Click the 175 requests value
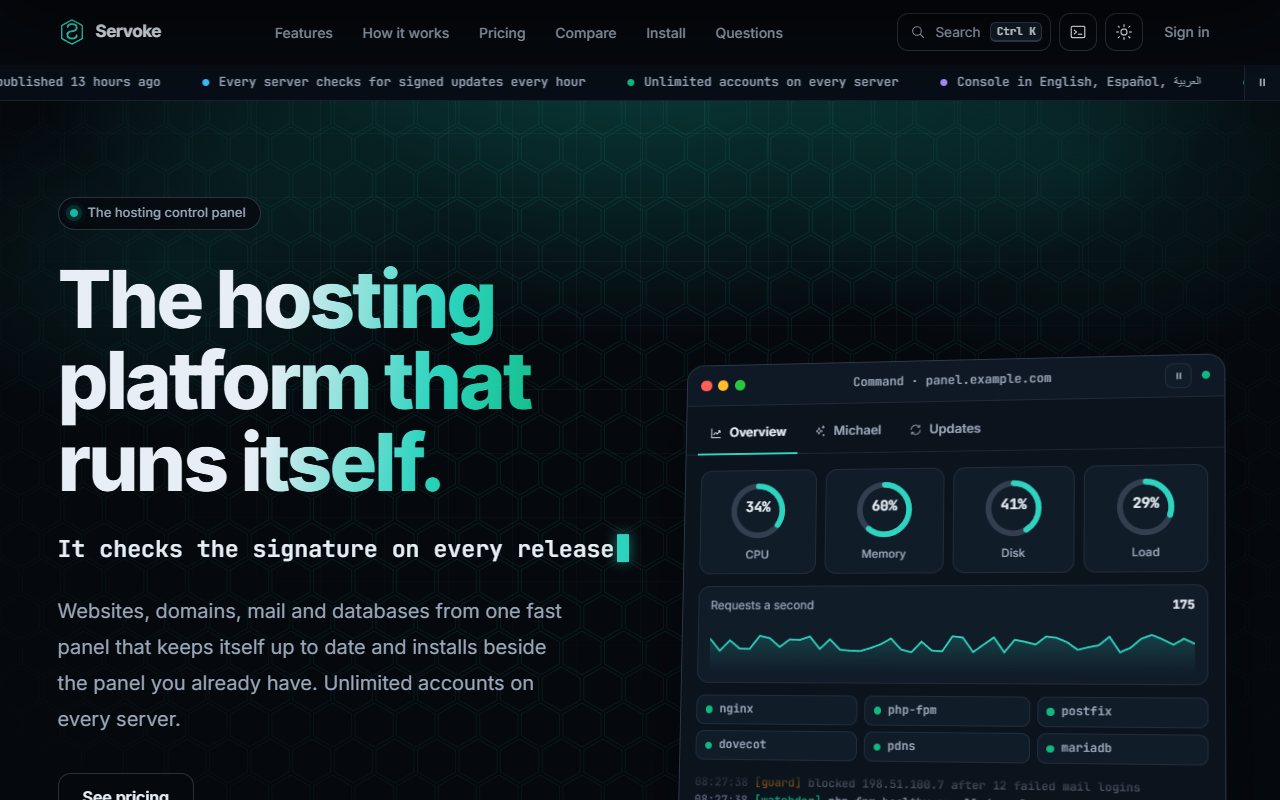 [1183, 604]
